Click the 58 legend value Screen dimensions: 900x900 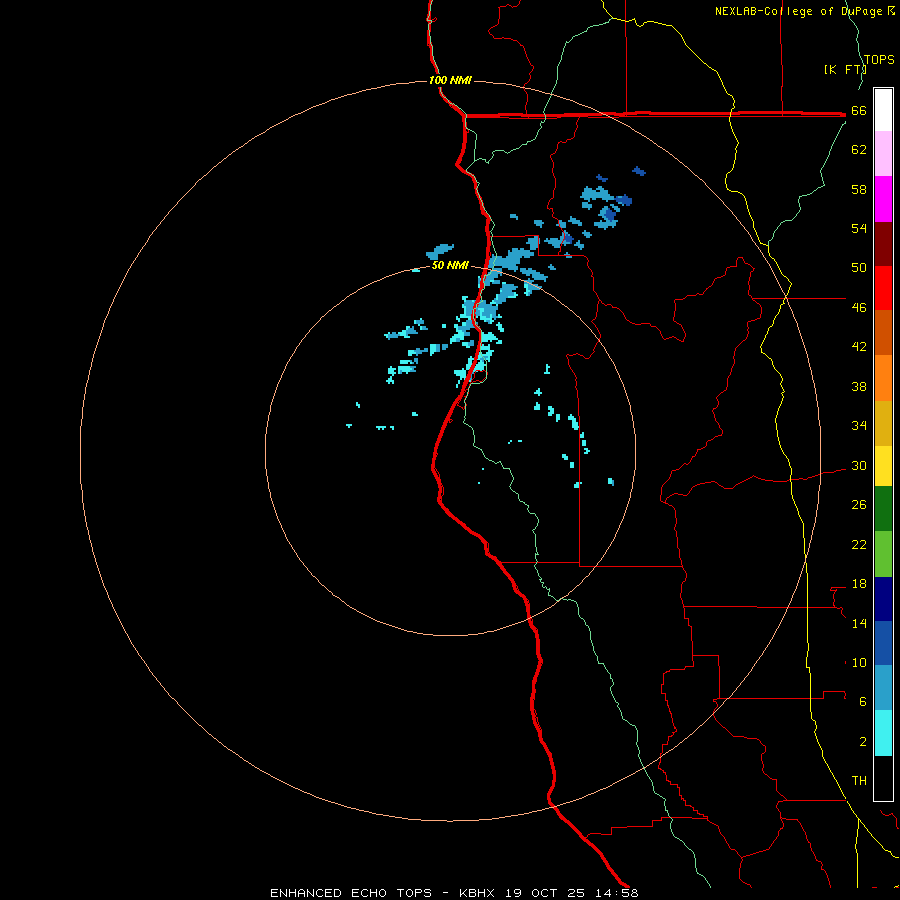pyautogui.click(x=859, y=189)
